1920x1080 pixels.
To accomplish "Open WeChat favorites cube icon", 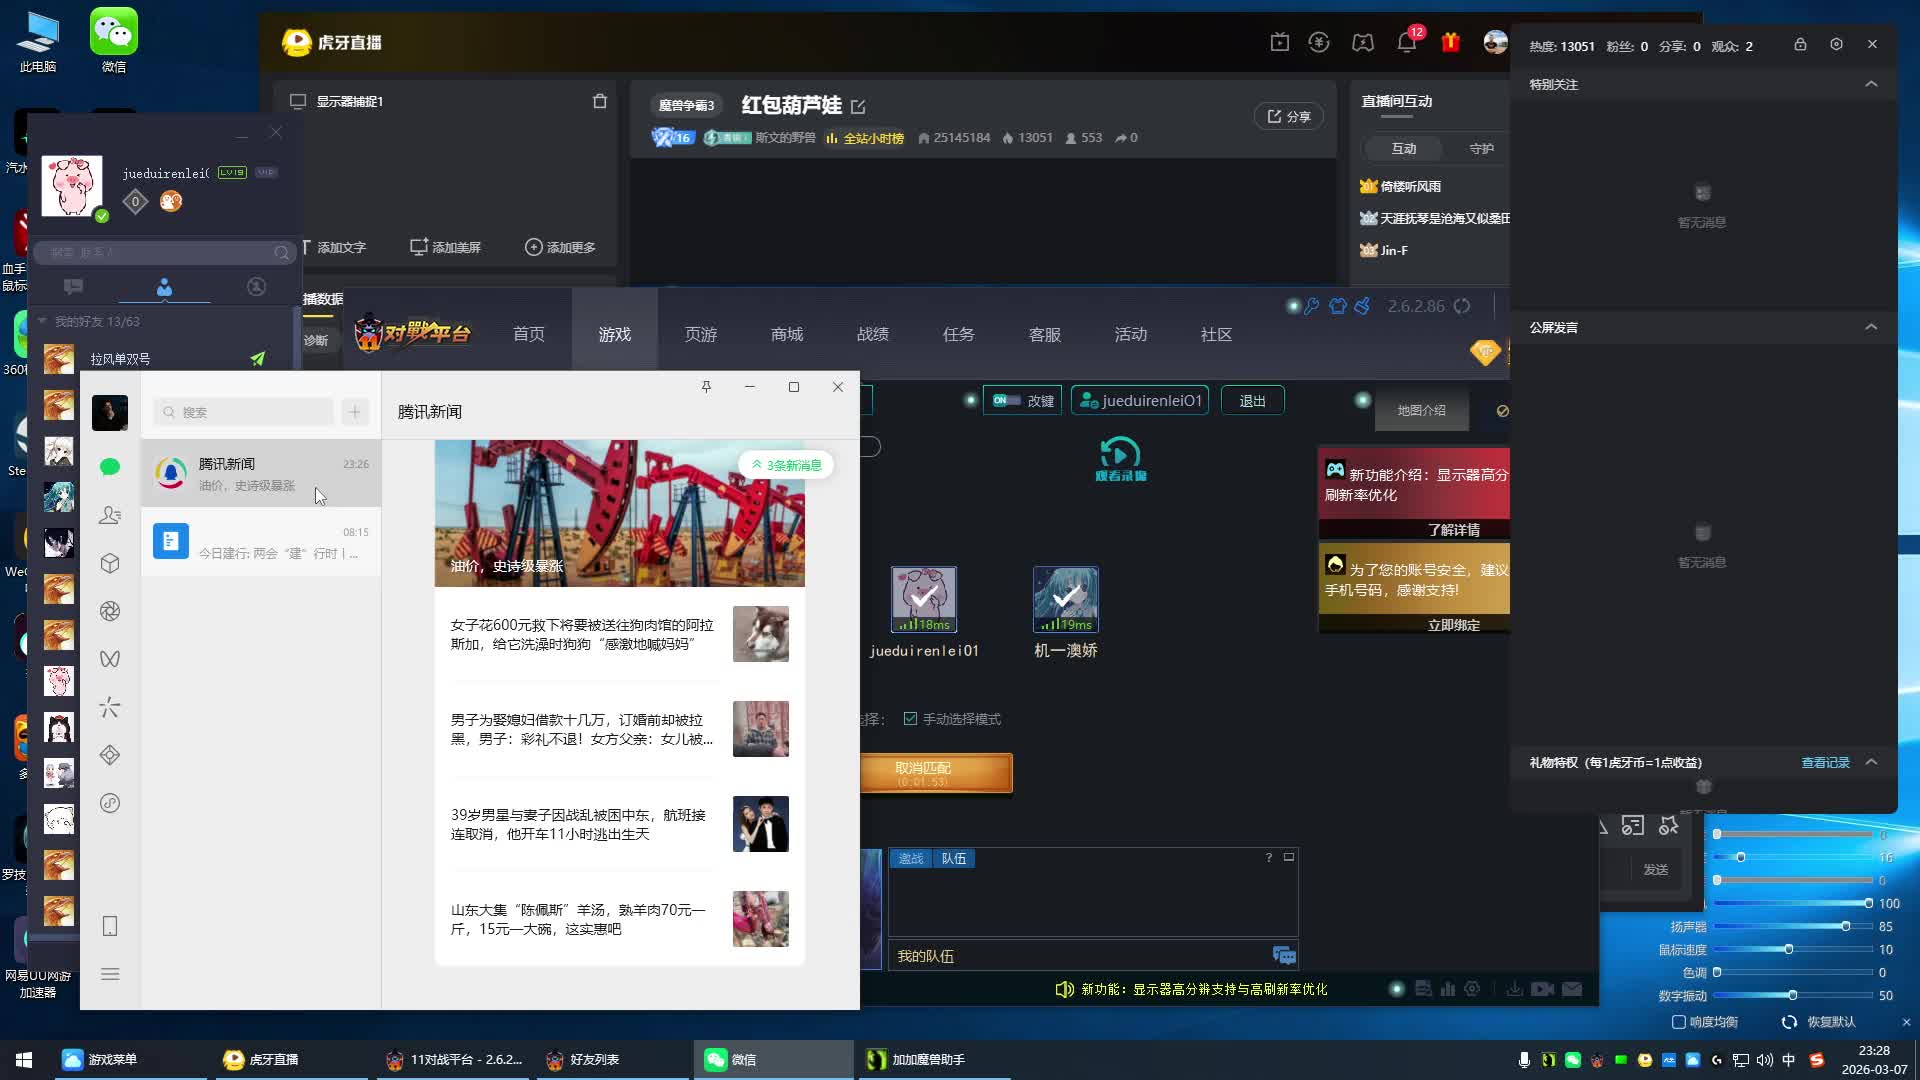I will click(110, 563).
